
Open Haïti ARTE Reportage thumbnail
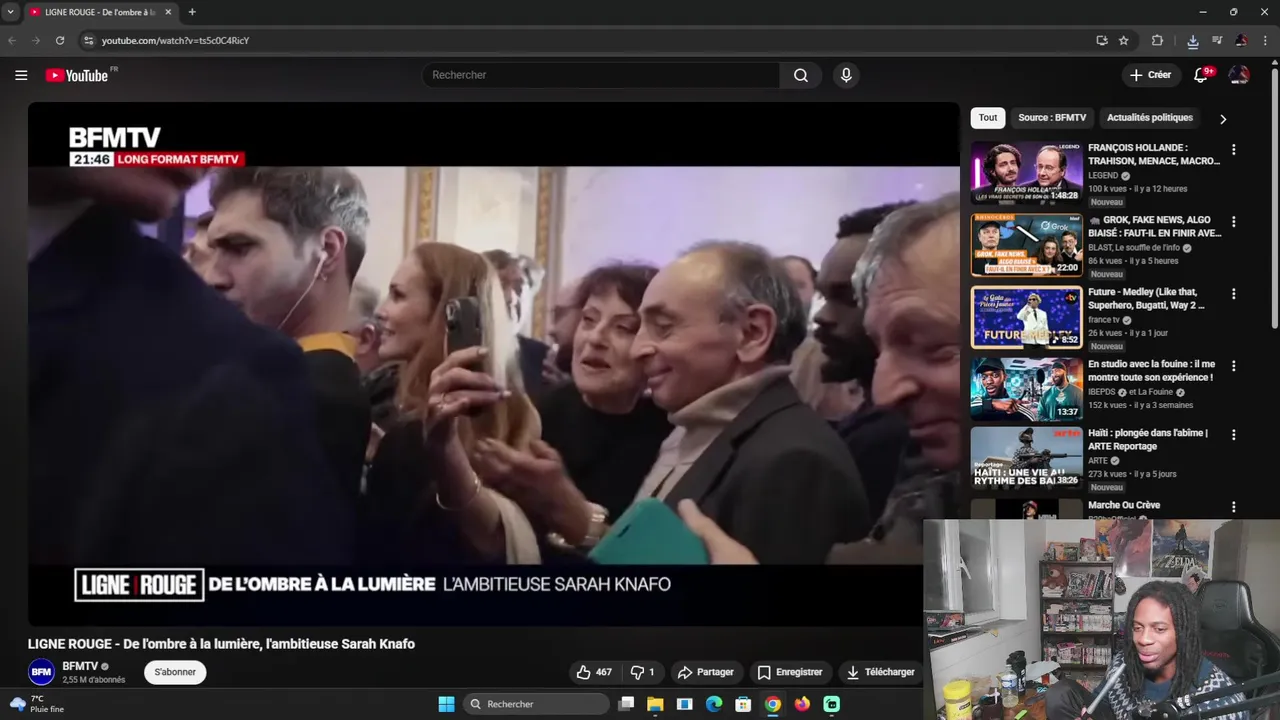click(x=1026, y=459)
